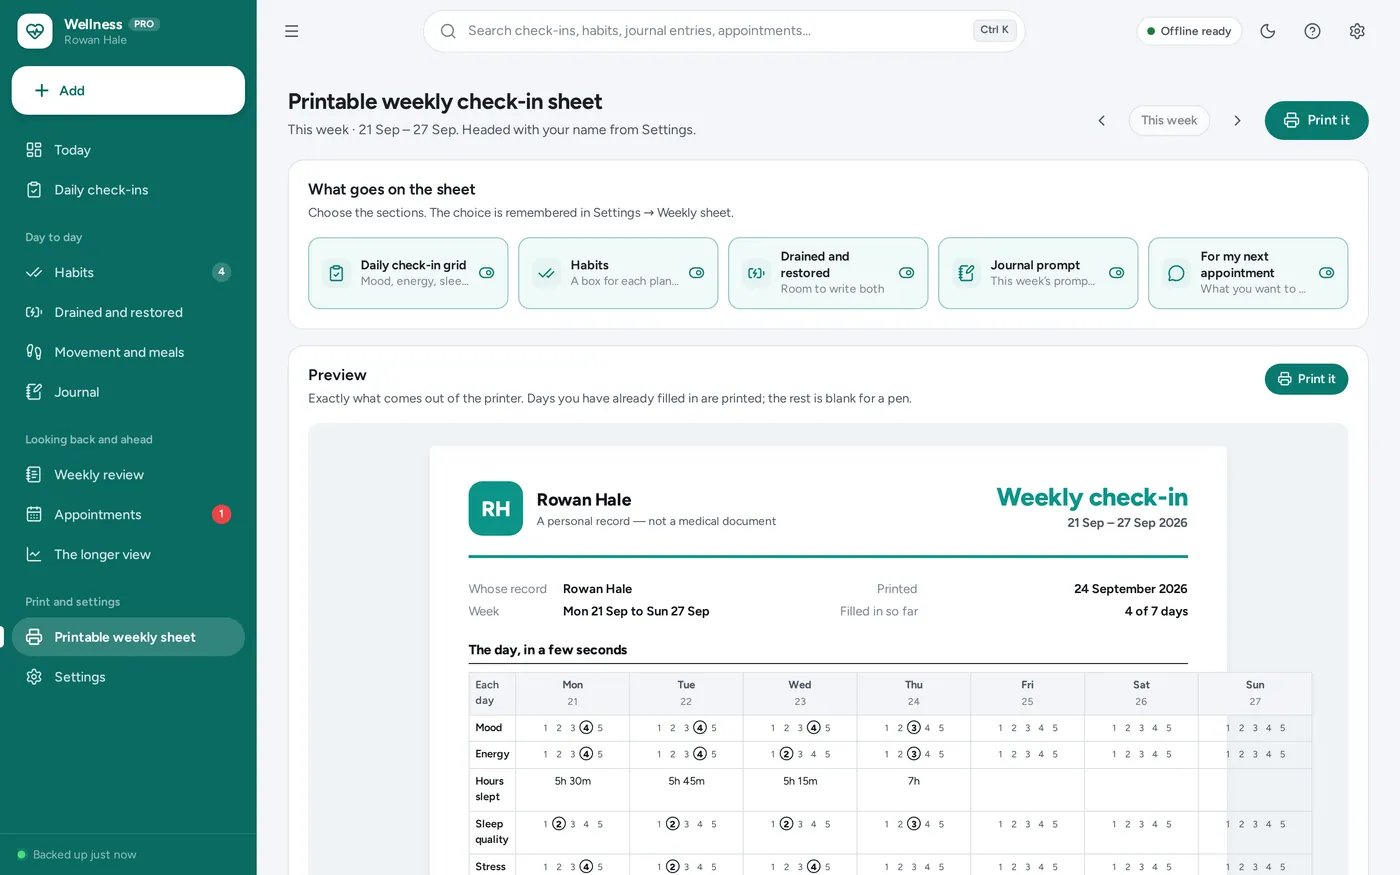Open Daily check-ins page
Image resolution: width=1400 pixels, height=875 pixels.
click(x=128, y=190)
